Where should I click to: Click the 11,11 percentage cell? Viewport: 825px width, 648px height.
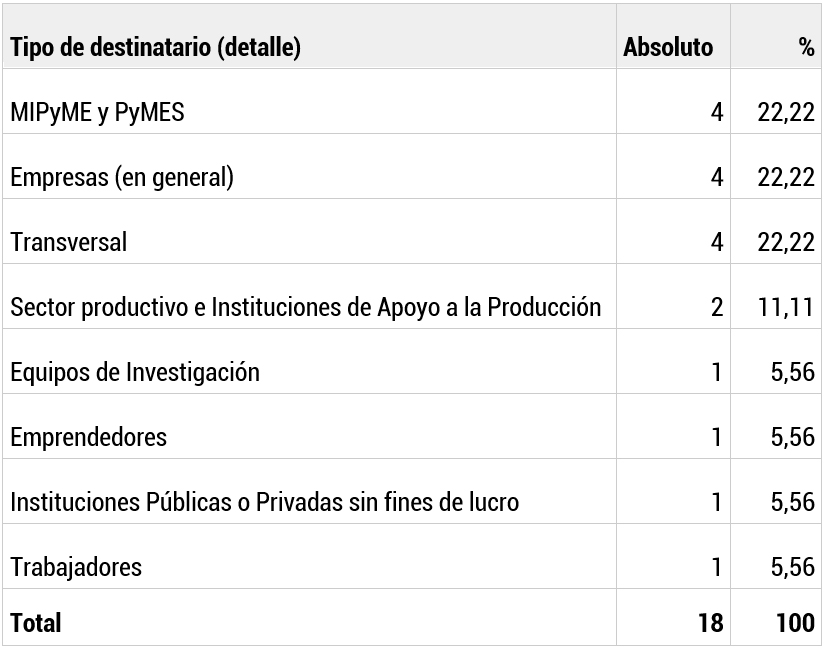tap(786, 307)
